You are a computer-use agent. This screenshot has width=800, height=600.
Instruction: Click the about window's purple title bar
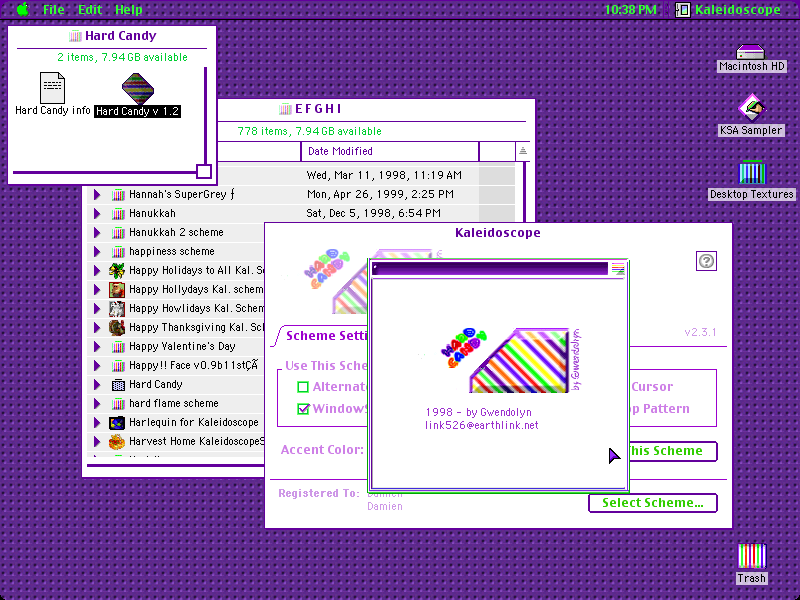(x=490, y=269)
